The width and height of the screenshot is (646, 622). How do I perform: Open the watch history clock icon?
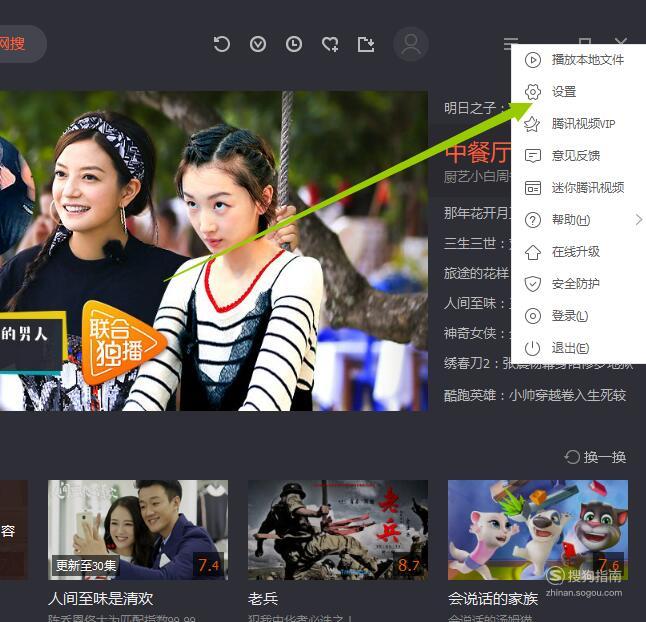294,44
